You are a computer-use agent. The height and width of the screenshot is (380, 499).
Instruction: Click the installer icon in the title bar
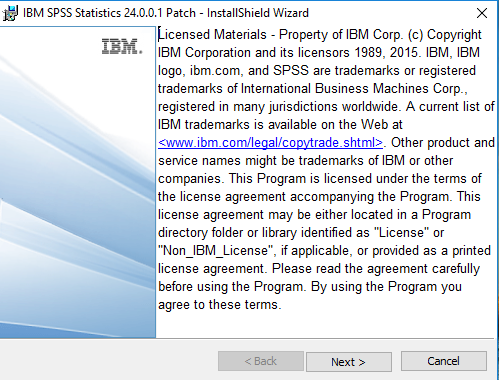pos(10,13)
